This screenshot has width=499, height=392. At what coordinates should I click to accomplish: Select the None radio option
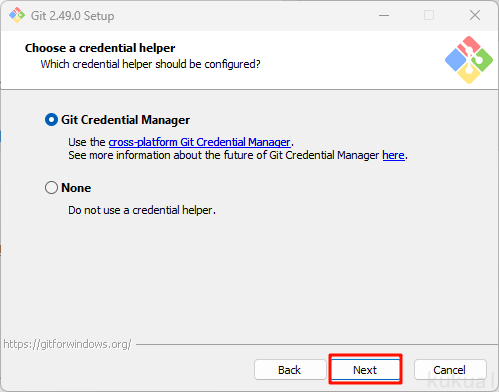point(51,188)
